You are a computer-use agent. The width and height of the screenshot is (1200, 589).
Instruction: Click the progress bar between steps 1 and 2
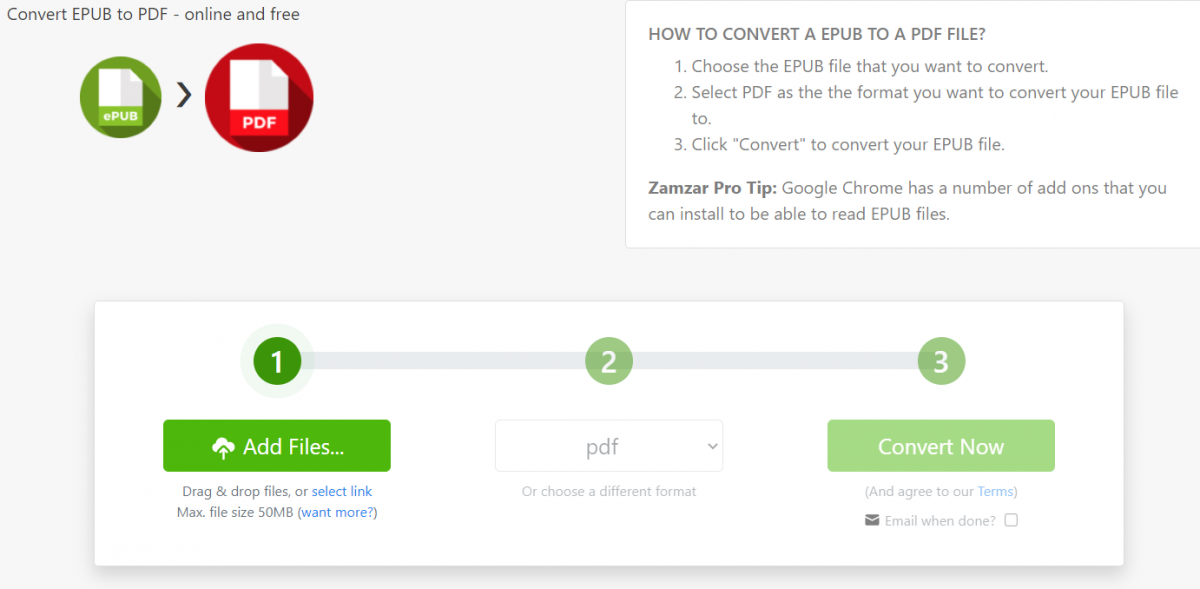point(443,361)
